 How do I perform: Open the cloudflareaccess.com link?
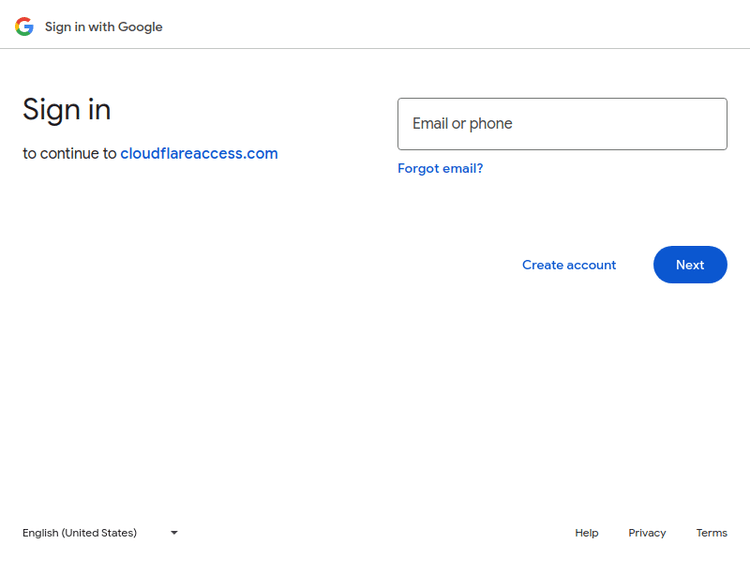point(199,153)
